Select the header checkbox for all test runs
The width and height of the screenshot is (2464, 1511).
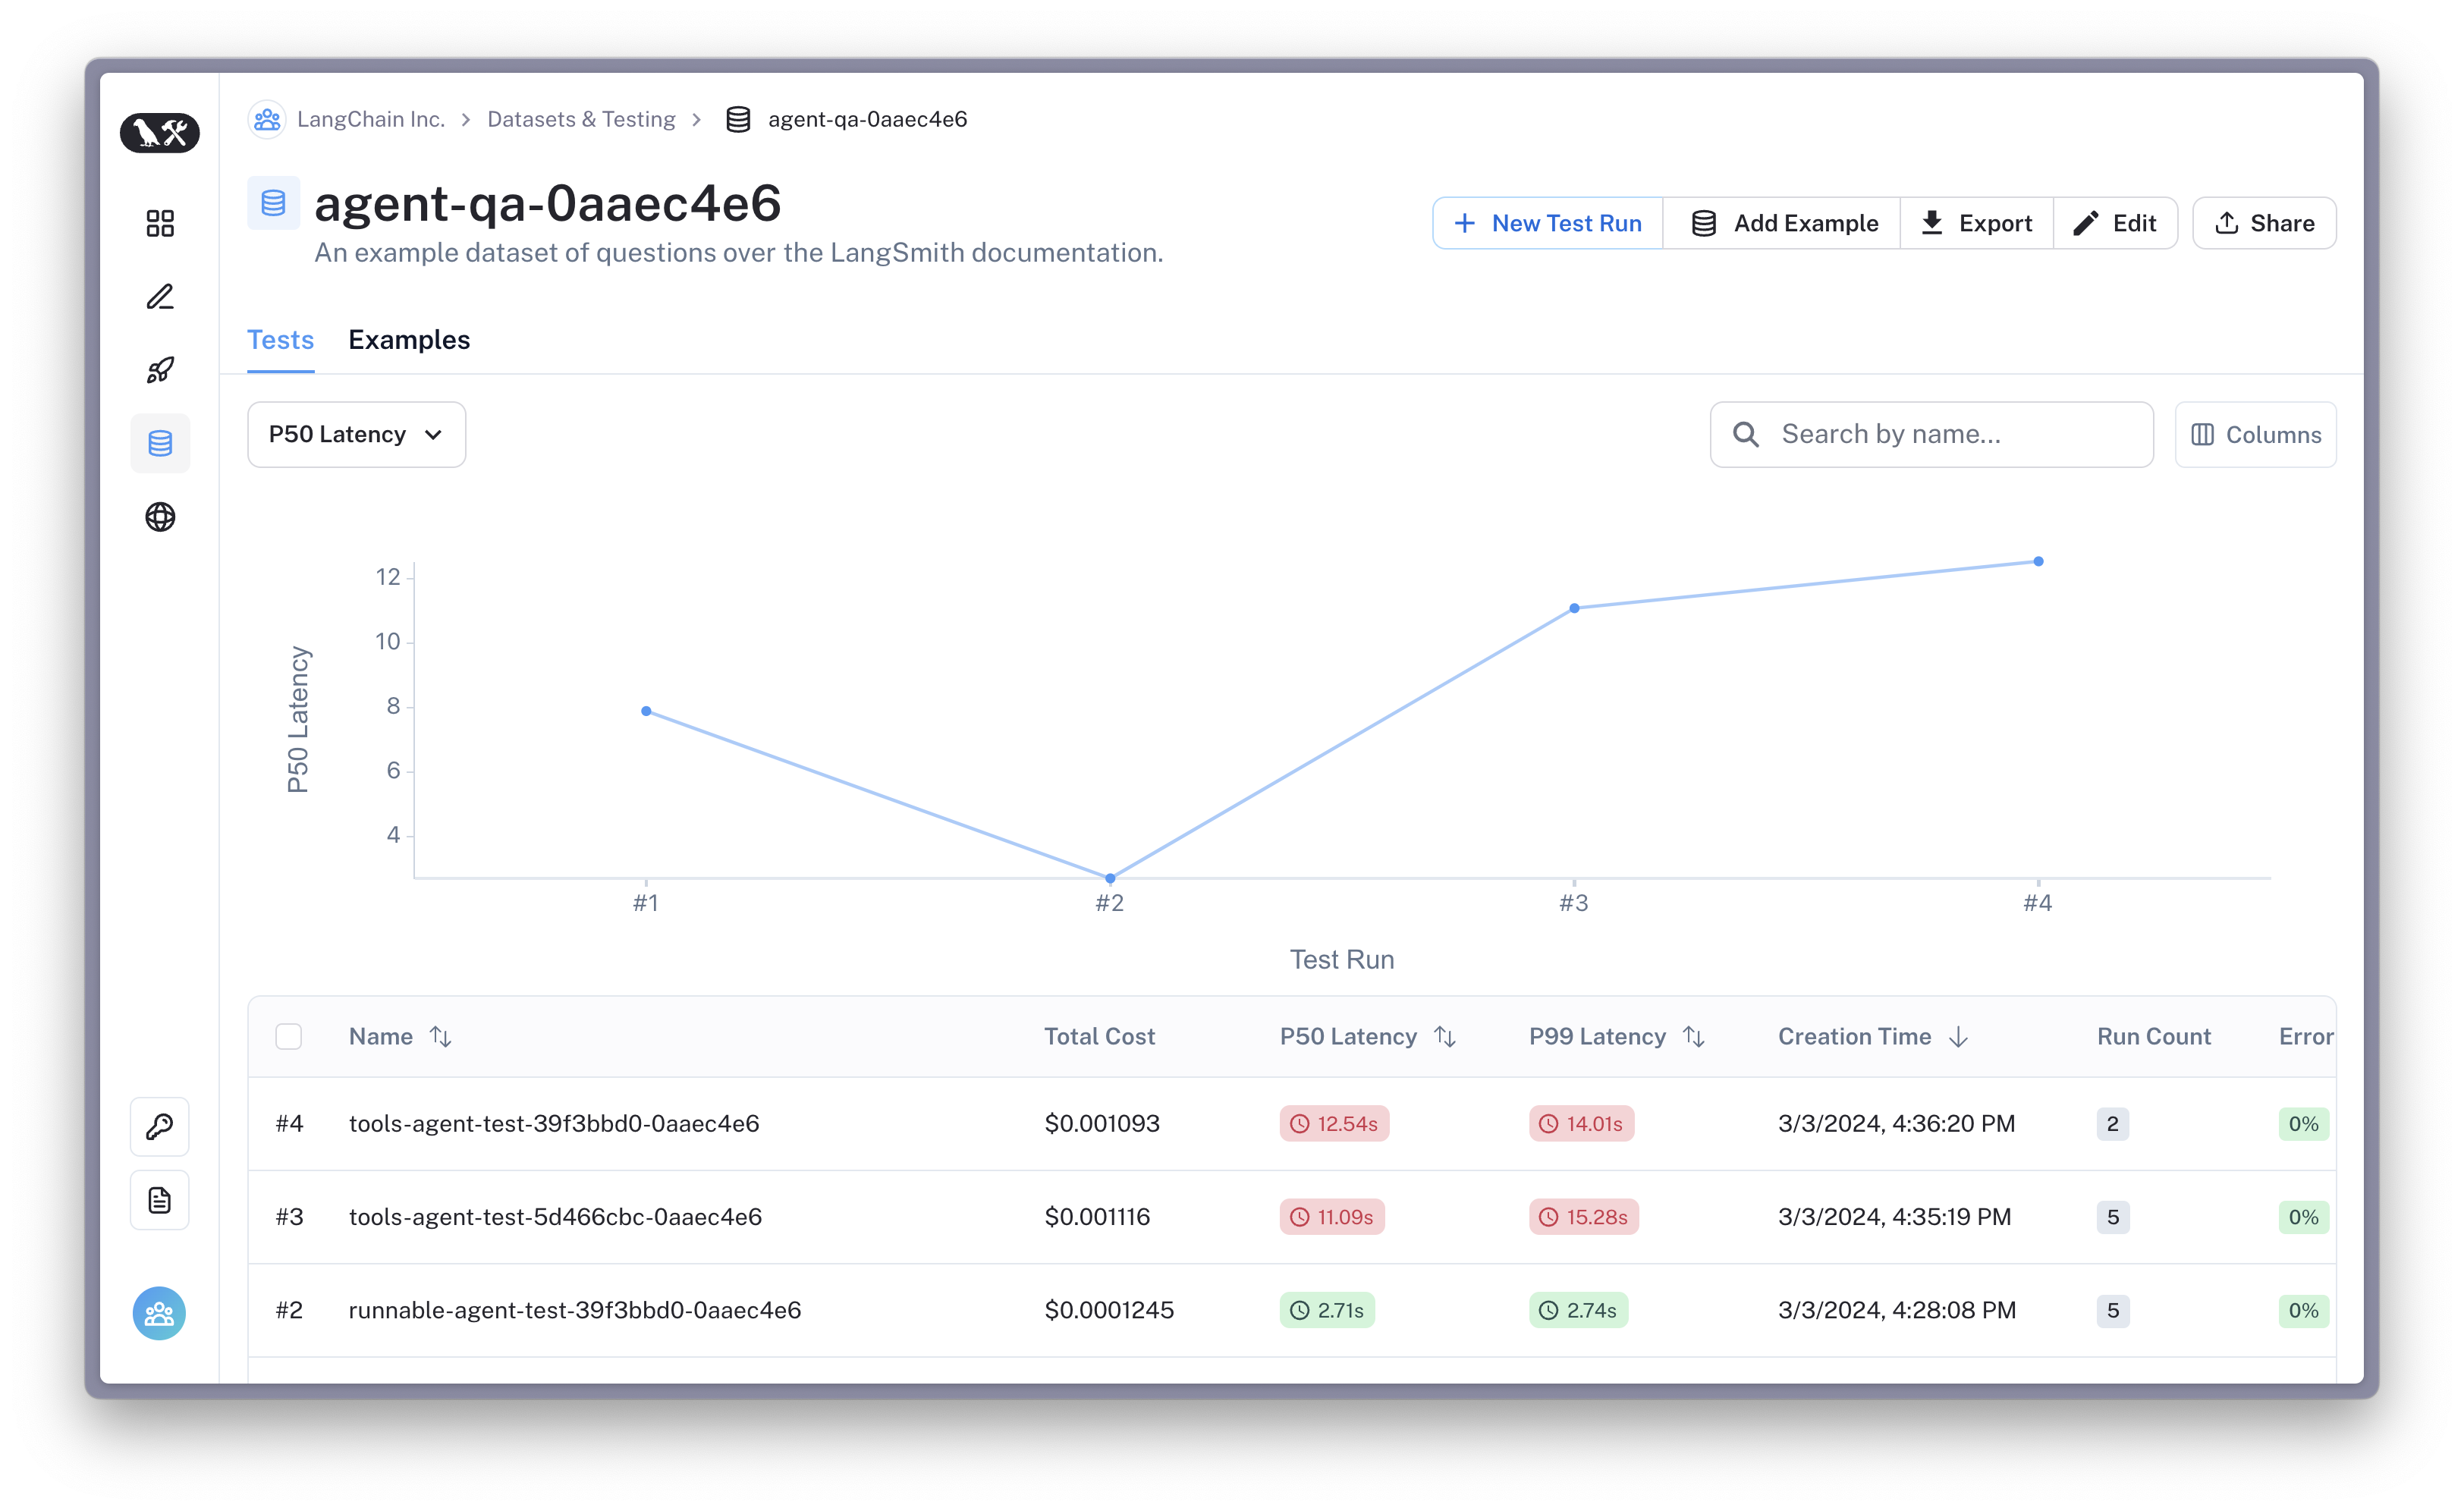[x=289, y=1037]
